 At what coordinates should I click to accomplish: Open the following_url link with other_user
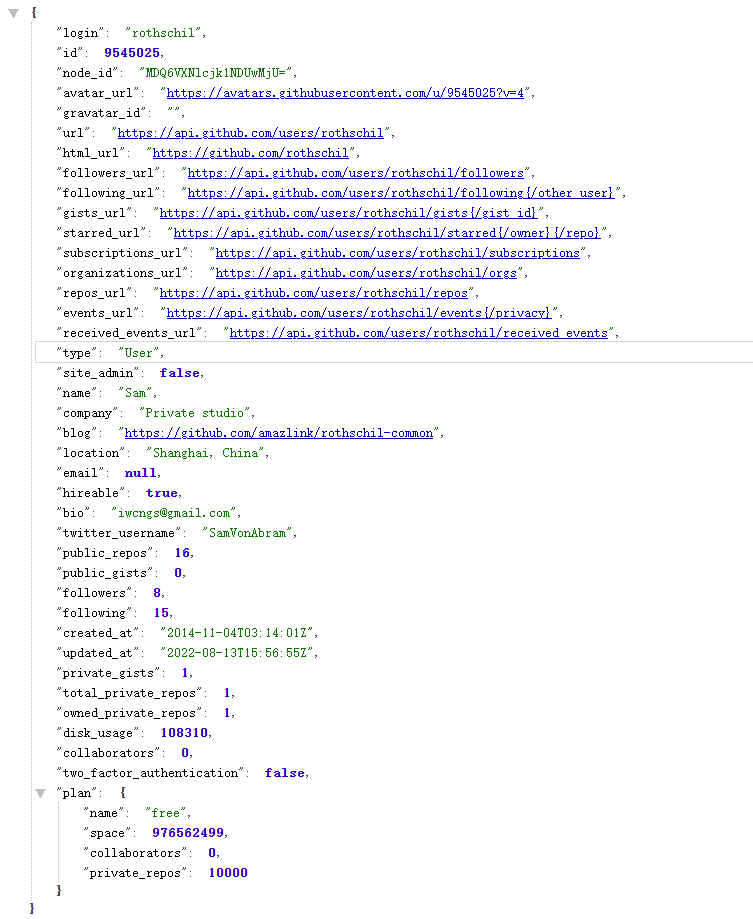pyautogui.click(x=401, y=193)
